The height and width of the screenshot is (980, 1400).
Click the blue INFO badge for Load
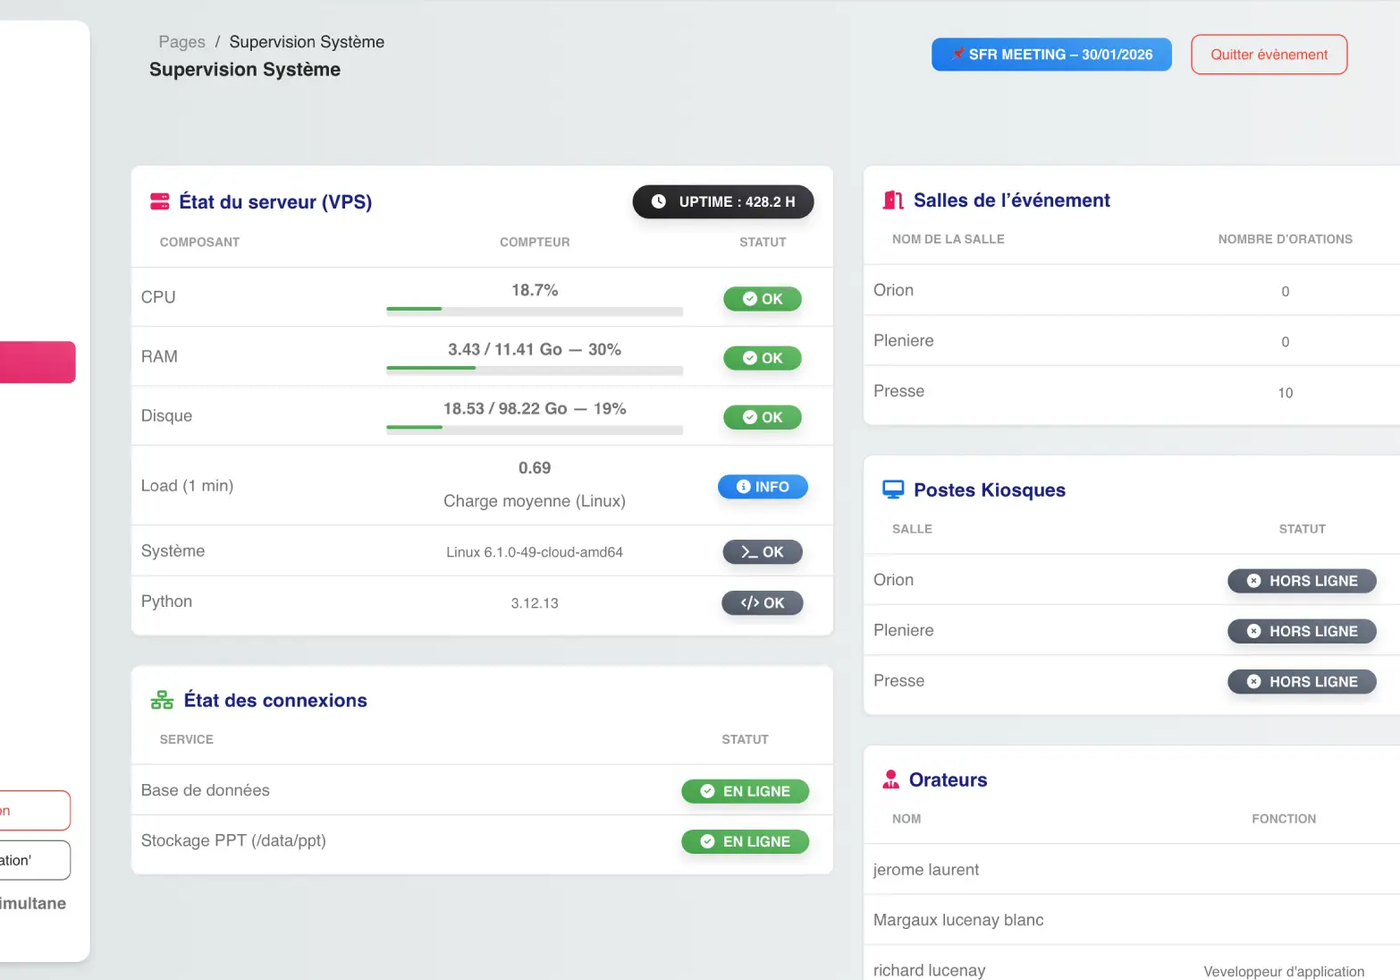tap(763, 487)
